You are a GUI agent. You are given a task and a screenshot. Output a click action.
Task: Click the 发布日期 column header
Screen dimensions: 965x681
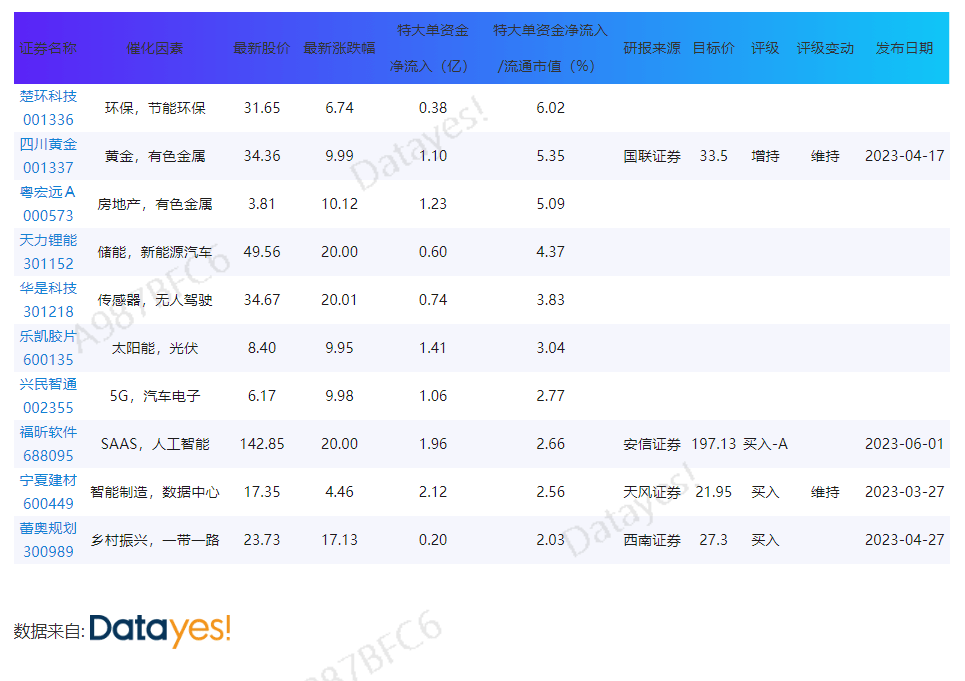pyautogui.click(x=904, y=48)
